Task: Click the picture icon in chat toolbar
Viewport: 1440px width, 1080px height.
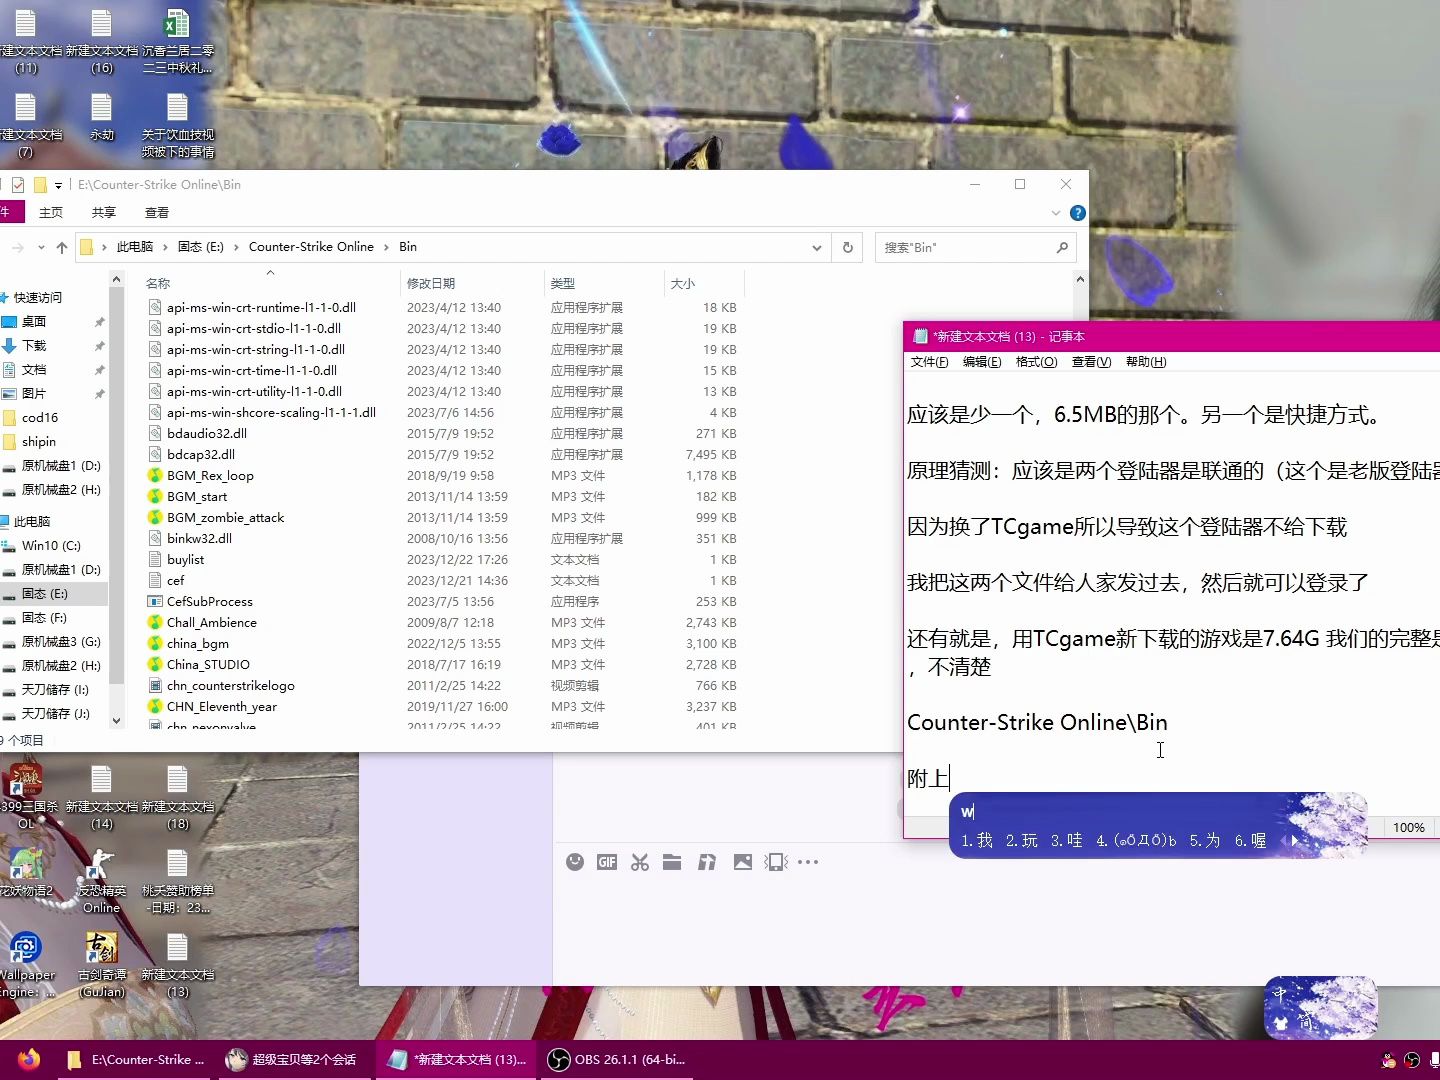Action: (743, 862)
